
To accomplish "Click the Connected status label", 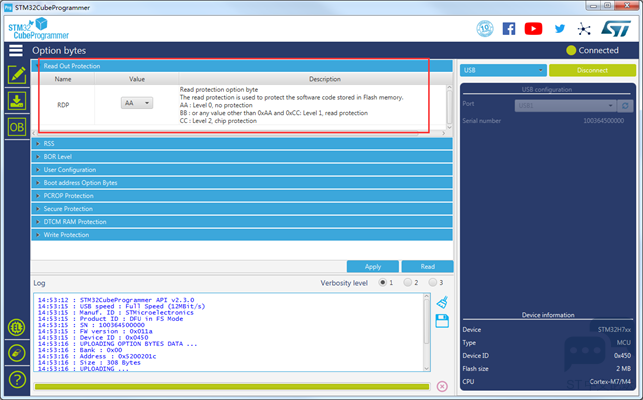I will pyautogui.click(x=598, y=50).
